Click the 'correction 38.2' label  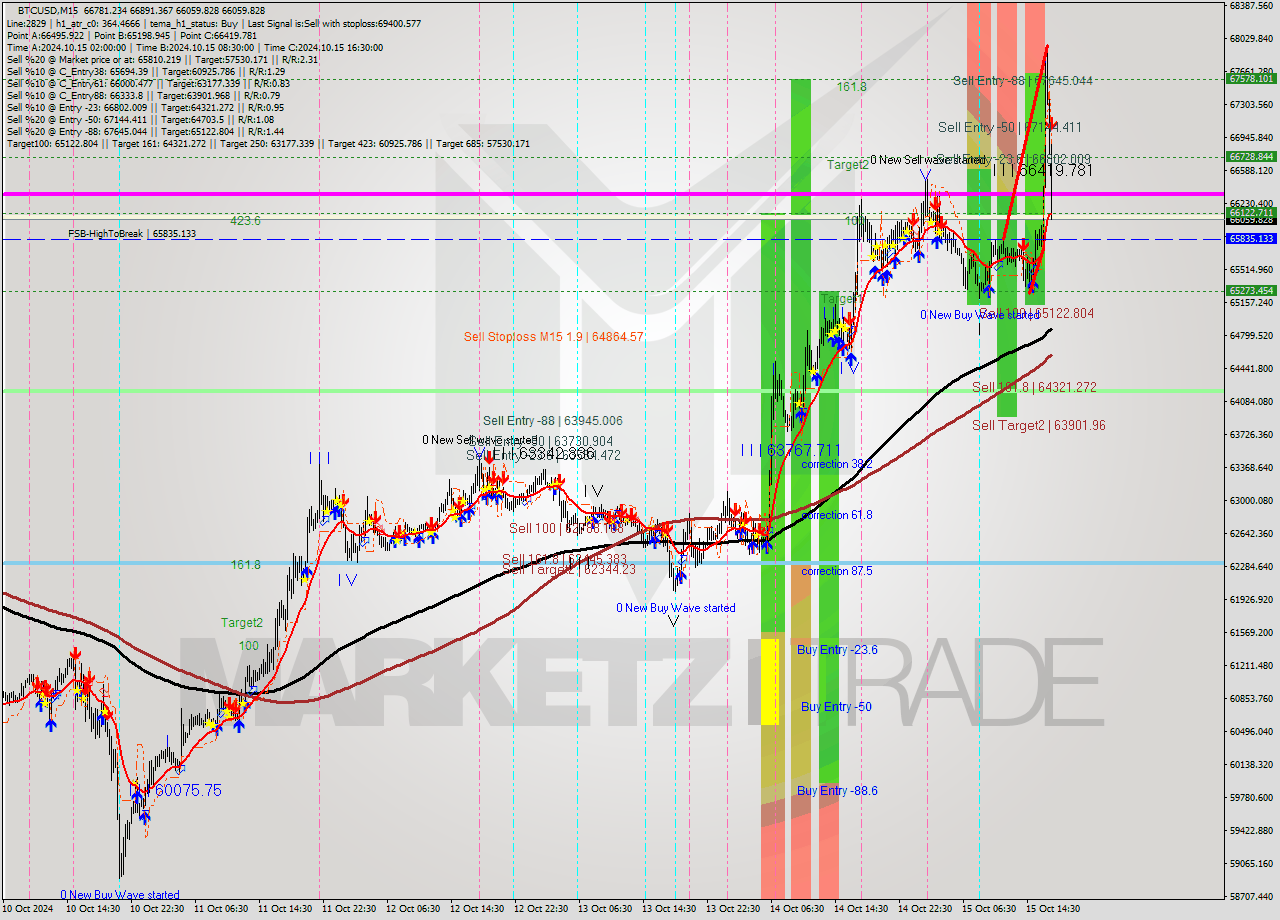click(837, 464)
